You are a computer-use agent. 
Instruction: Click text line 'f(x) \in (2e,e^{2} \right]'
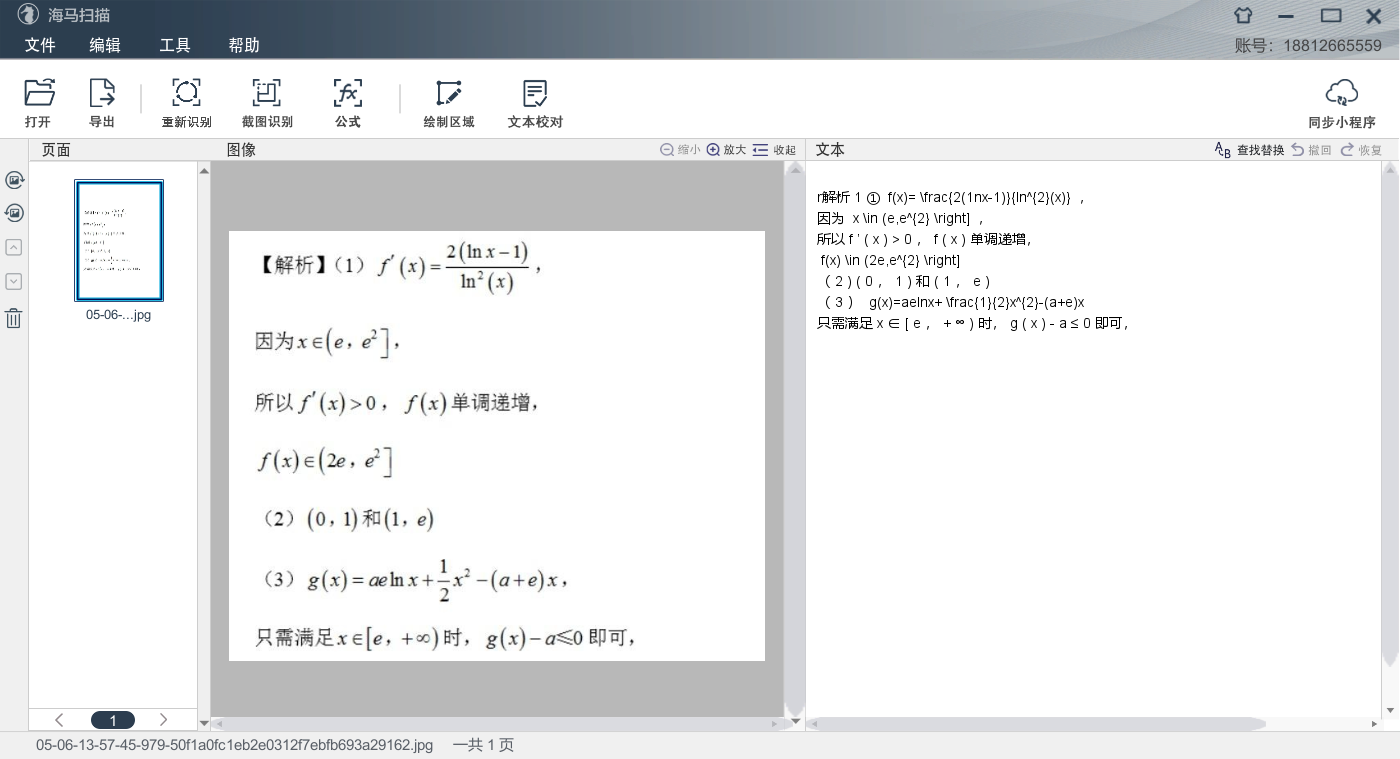click(x=890, y=260)
